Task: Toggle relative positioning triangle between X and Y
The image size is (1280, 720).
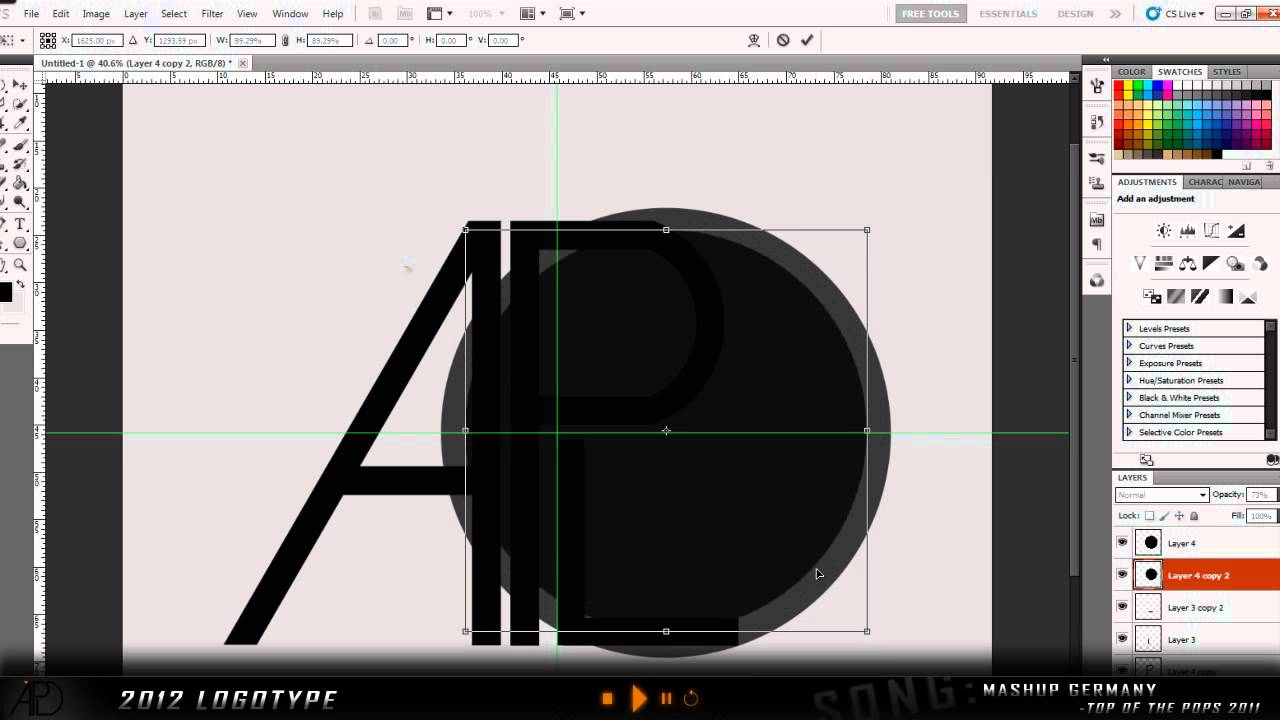Action: [x=134, y=40]
